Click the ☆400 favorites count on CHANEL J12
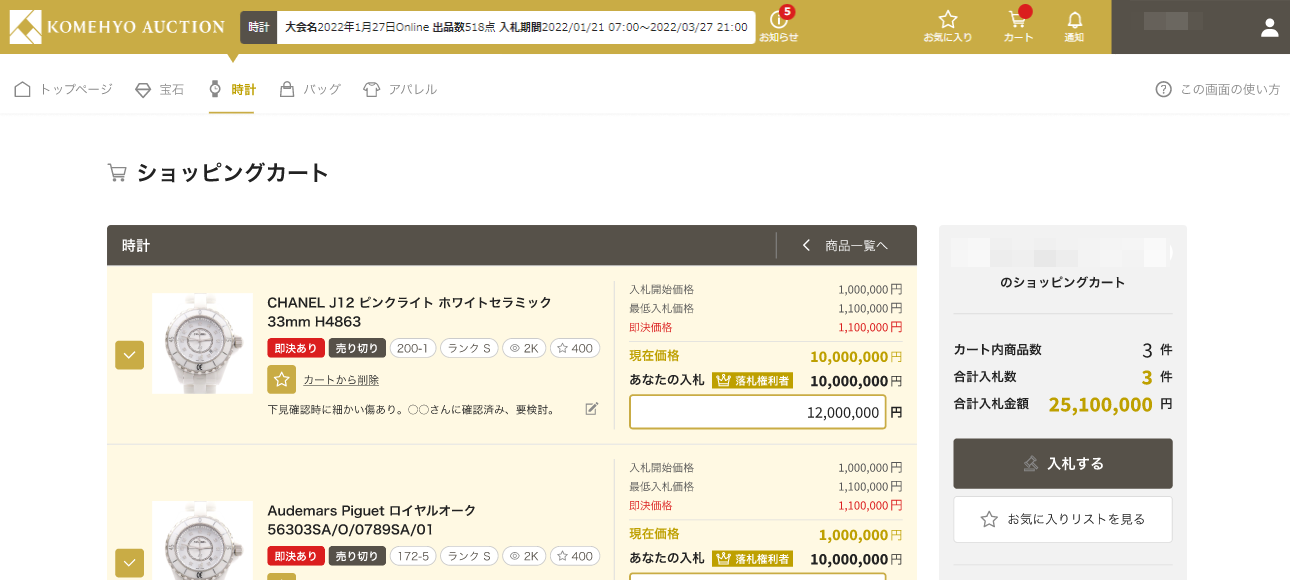Screen dimensions: 1290x580 click(x=575, y=349)
